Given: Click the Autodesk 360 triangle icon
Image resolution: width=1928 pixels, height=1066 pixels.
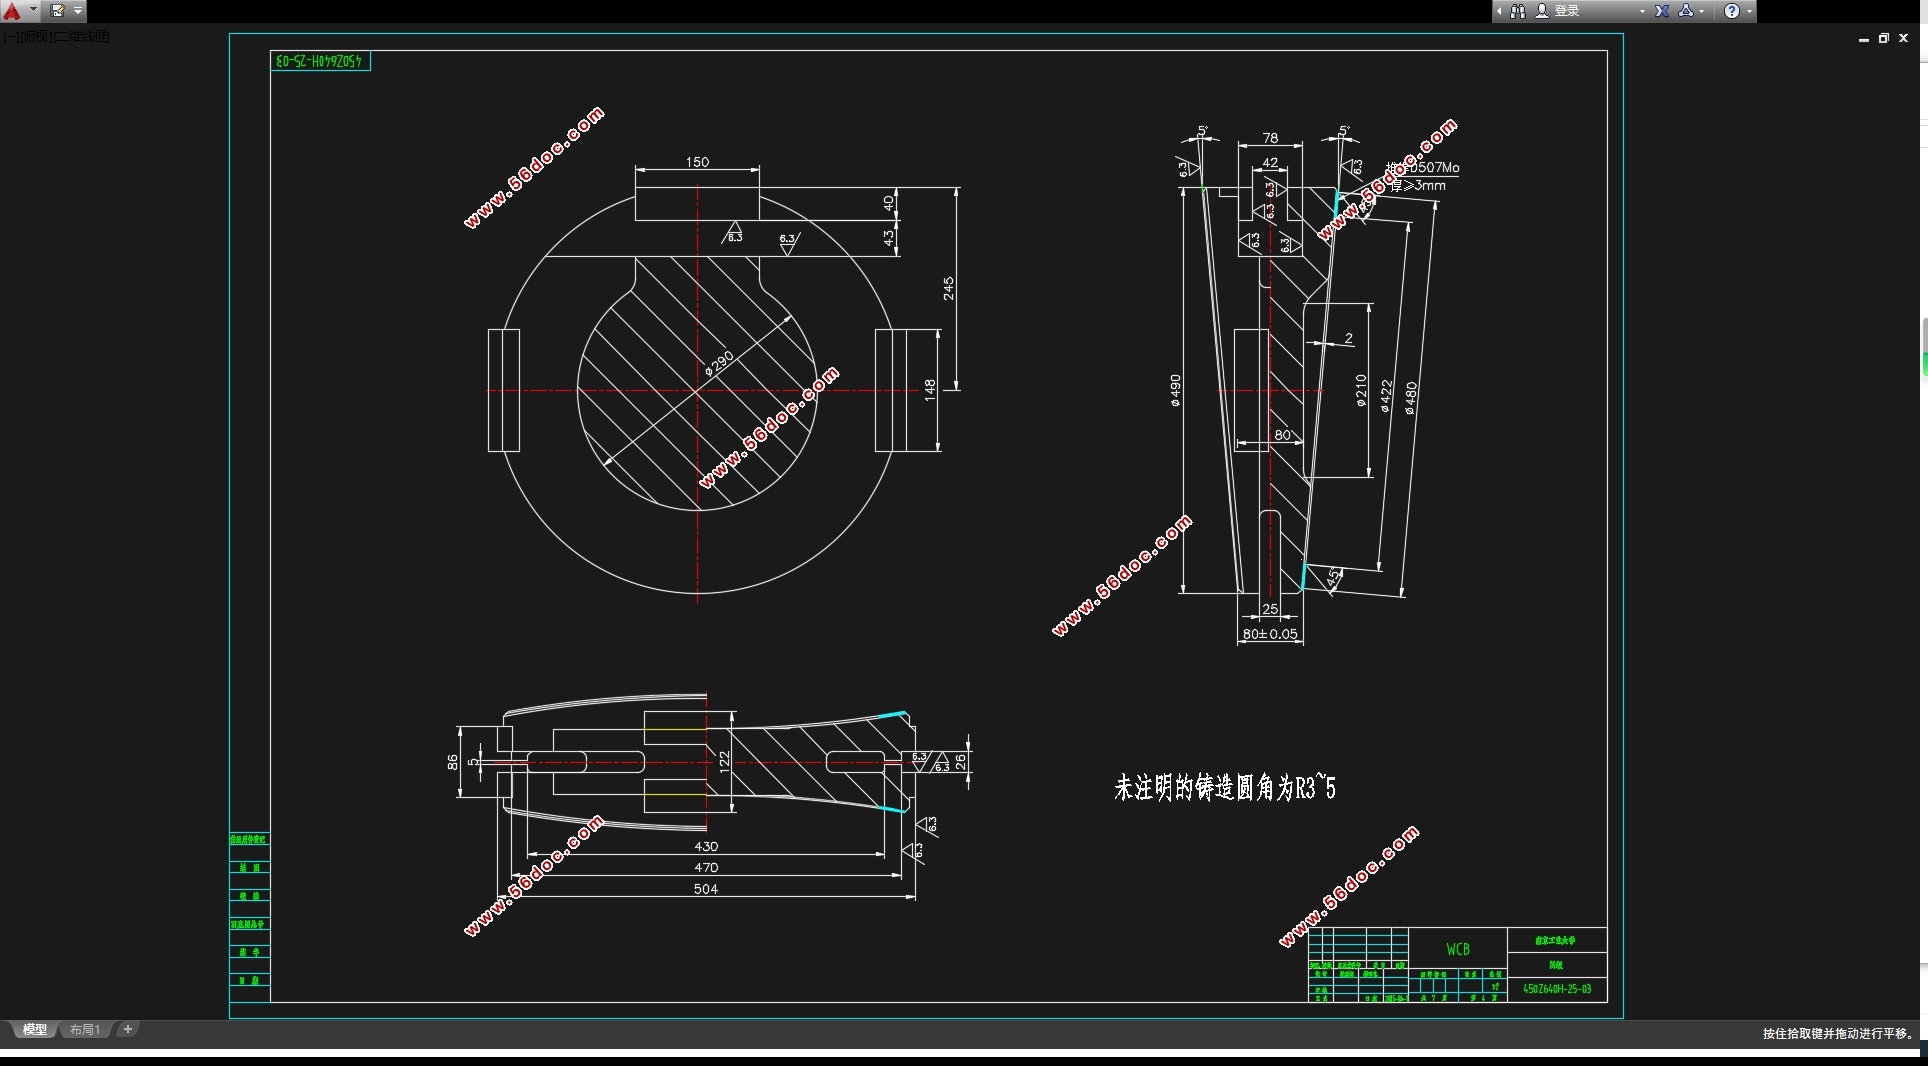Looking at the screenshot, I should [1686, 11].
